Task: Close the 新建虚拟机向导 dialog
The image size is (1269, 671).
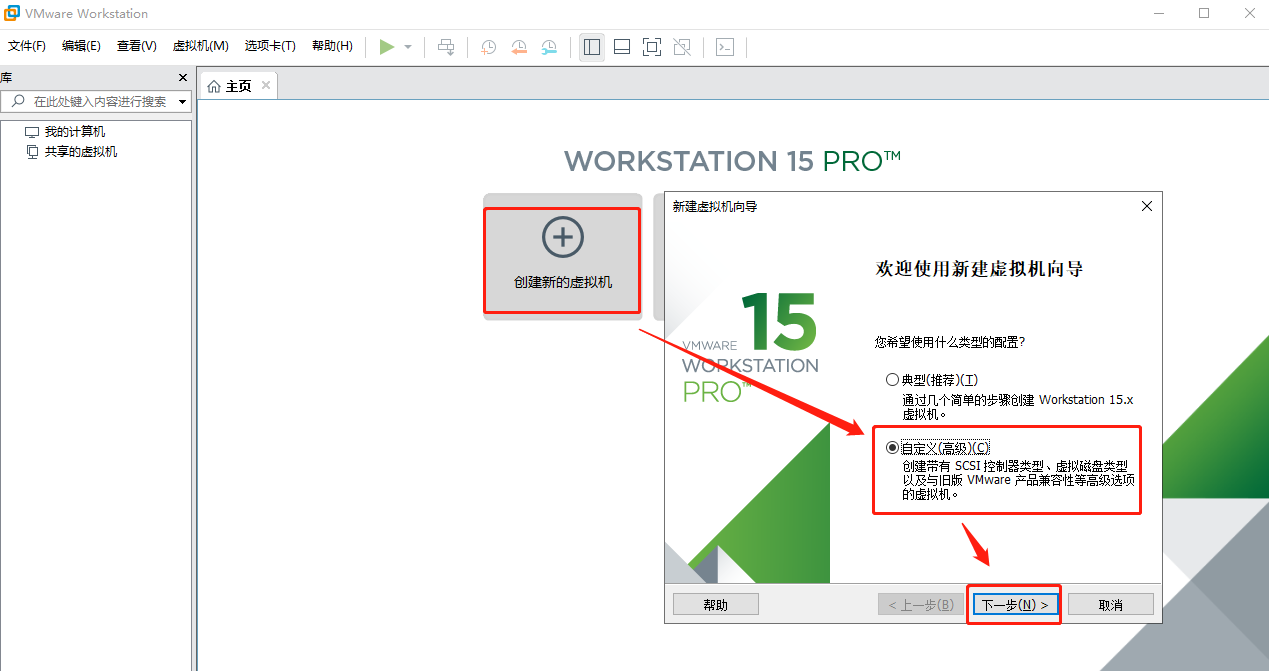Action: point(1147,206)
